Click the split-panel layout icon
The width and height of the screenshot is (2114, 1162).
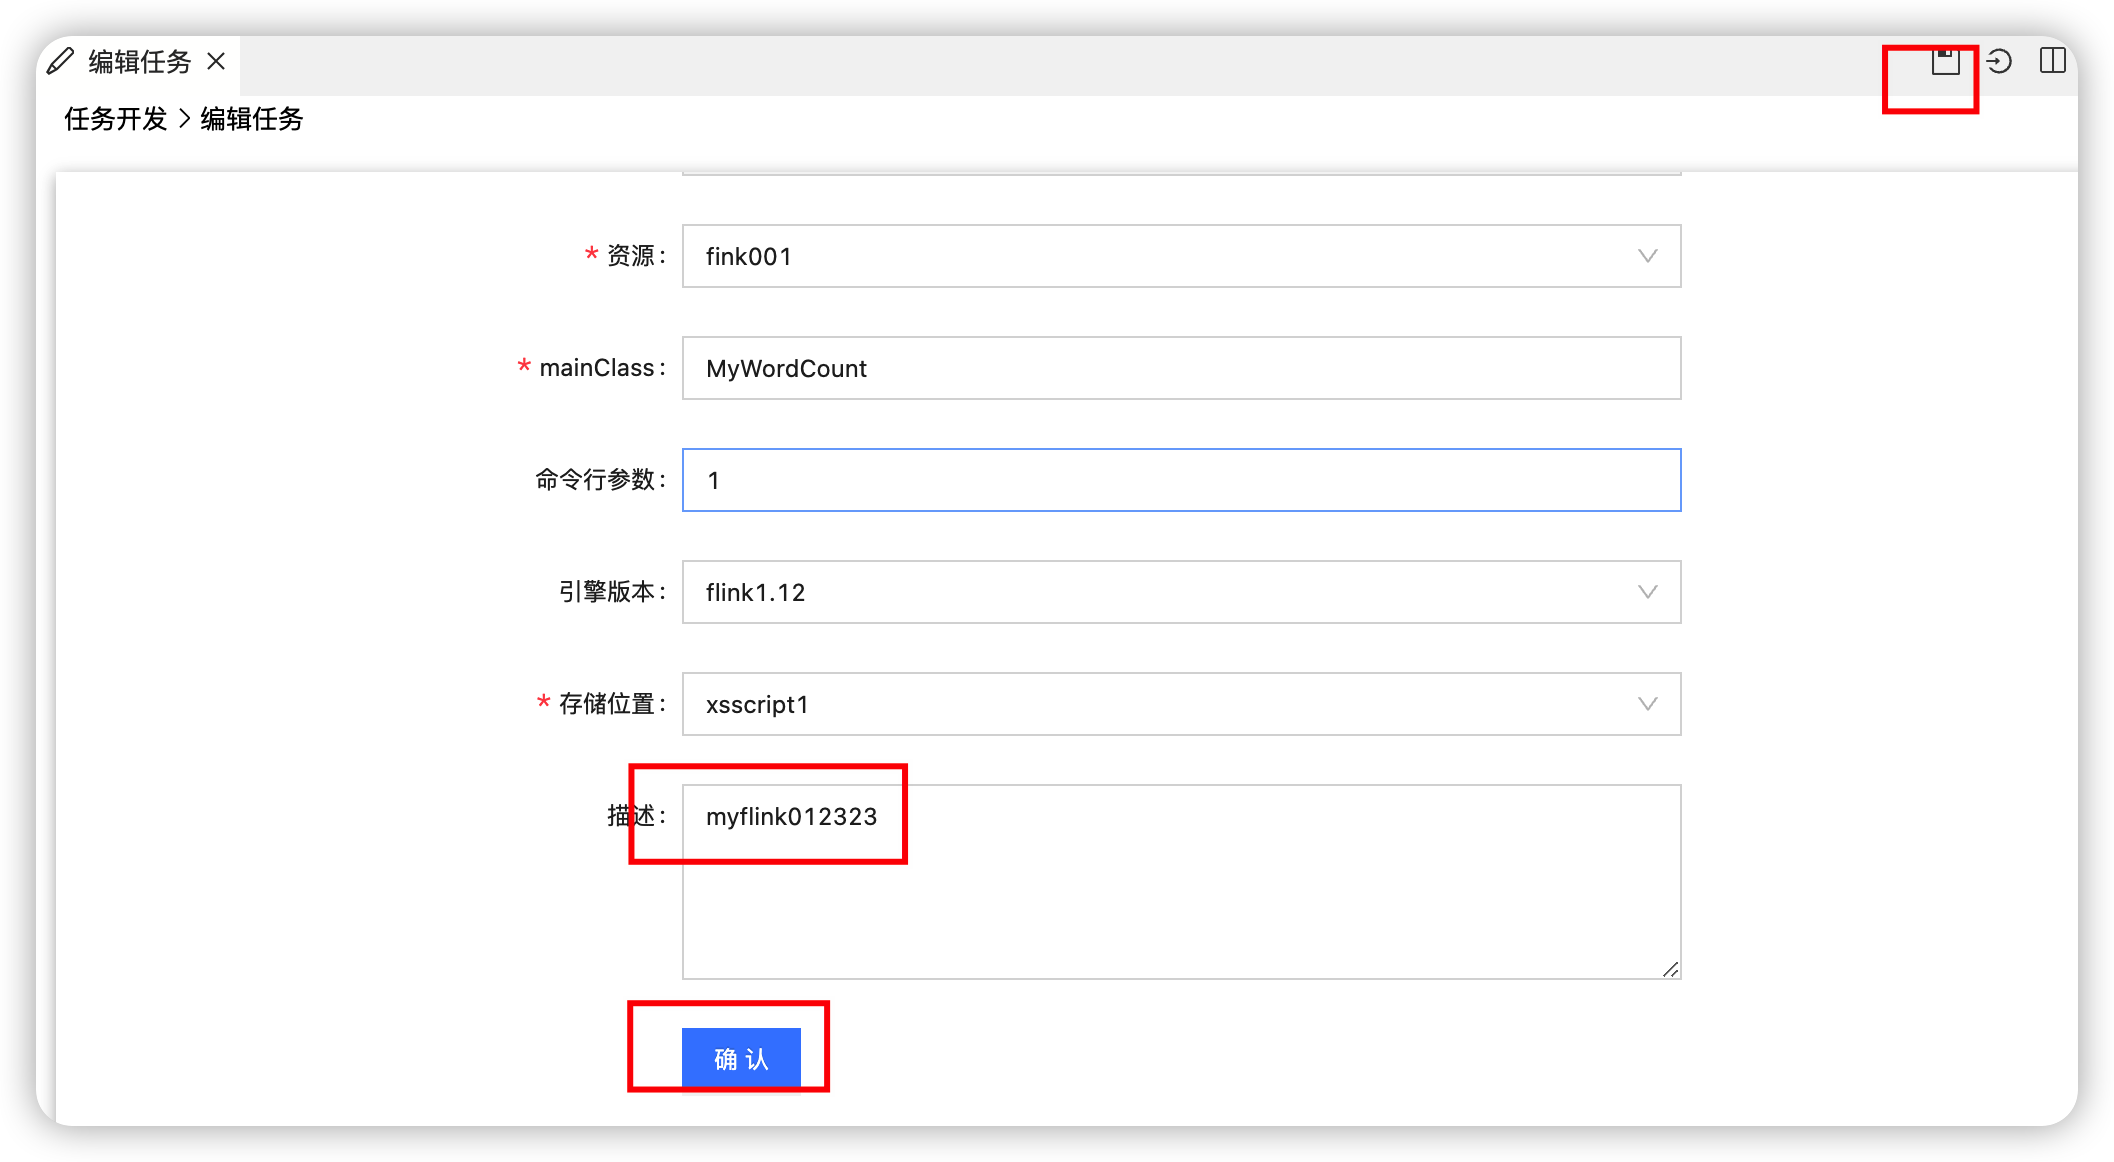point(2052,61)
